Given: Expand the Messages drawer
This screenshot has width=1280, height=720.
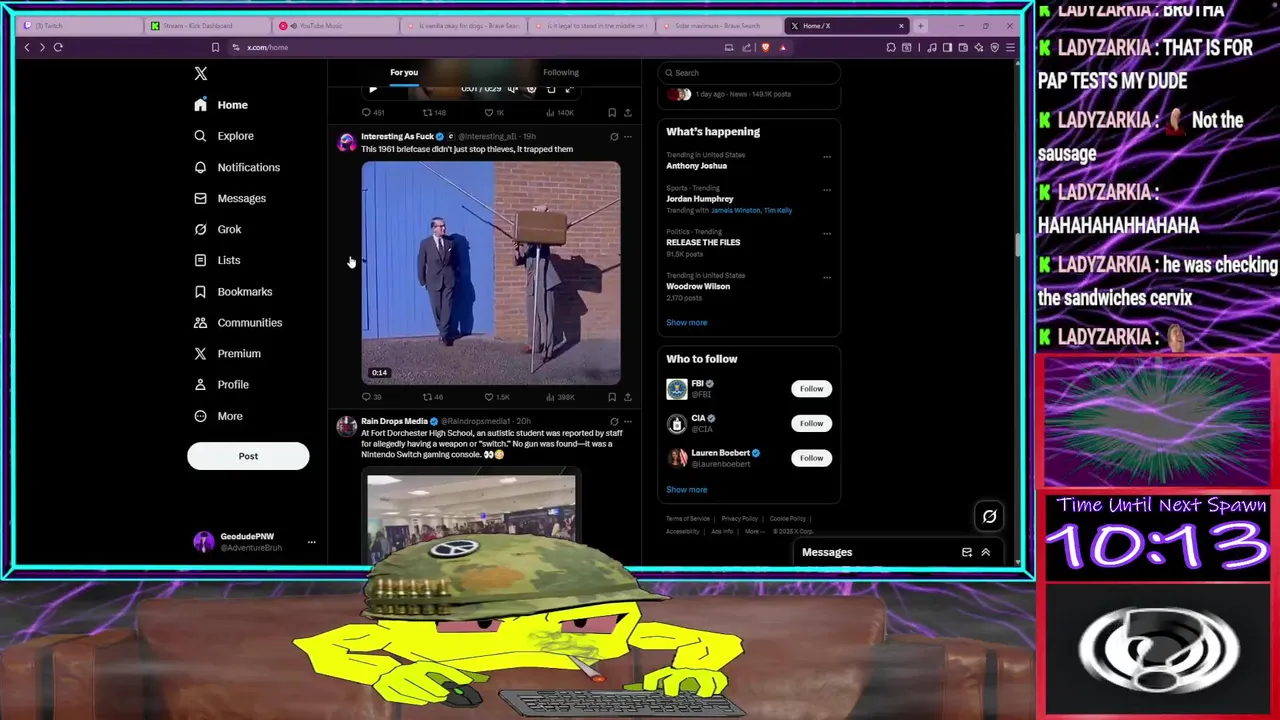Looking at the screenshot, I should coord(985,552).
